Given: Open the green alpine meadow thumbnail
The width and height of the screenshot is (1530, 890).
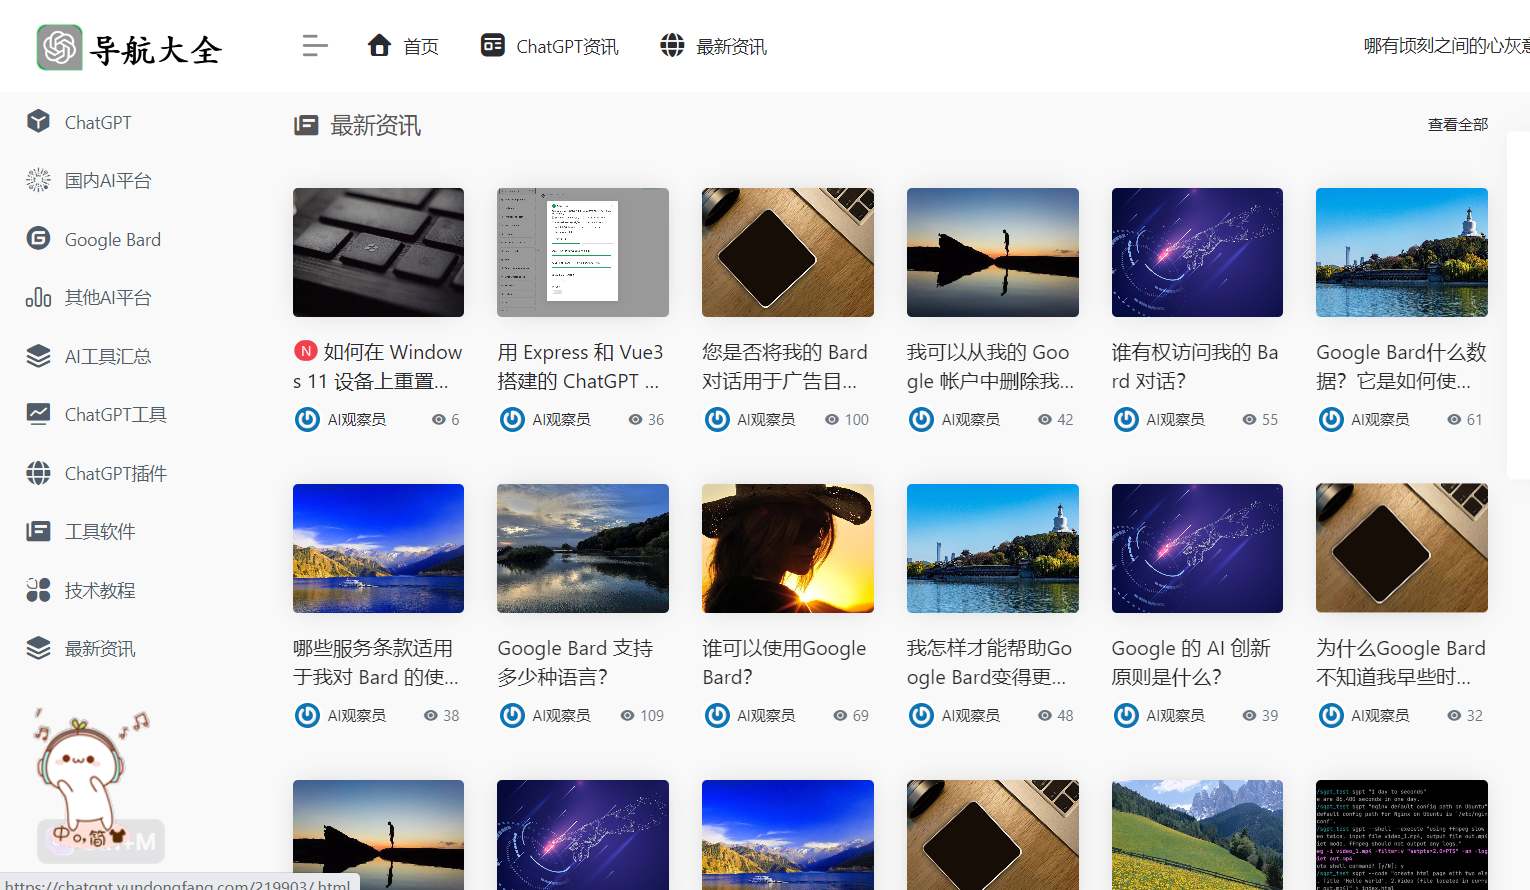Looking at the screenshot, I should 1197,835.
